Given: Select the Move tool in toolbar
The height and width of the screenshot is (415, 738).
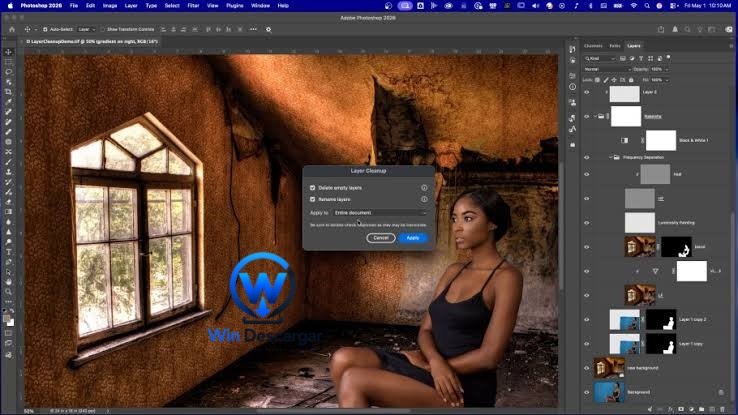Looking at the screenshot, I should [8, 52].
